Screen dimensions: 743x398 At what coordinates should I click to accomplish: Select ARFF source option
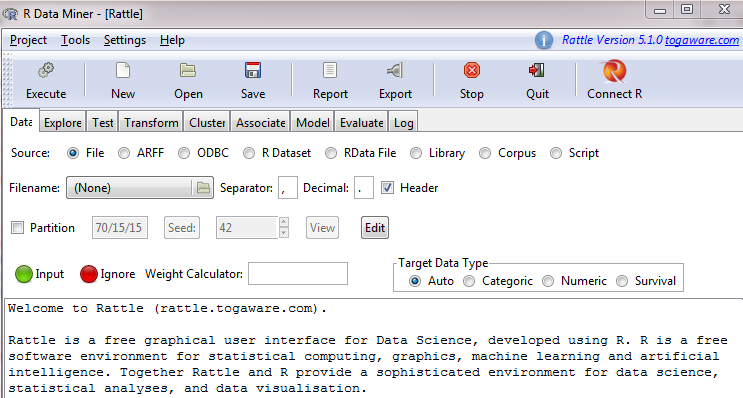124,153
